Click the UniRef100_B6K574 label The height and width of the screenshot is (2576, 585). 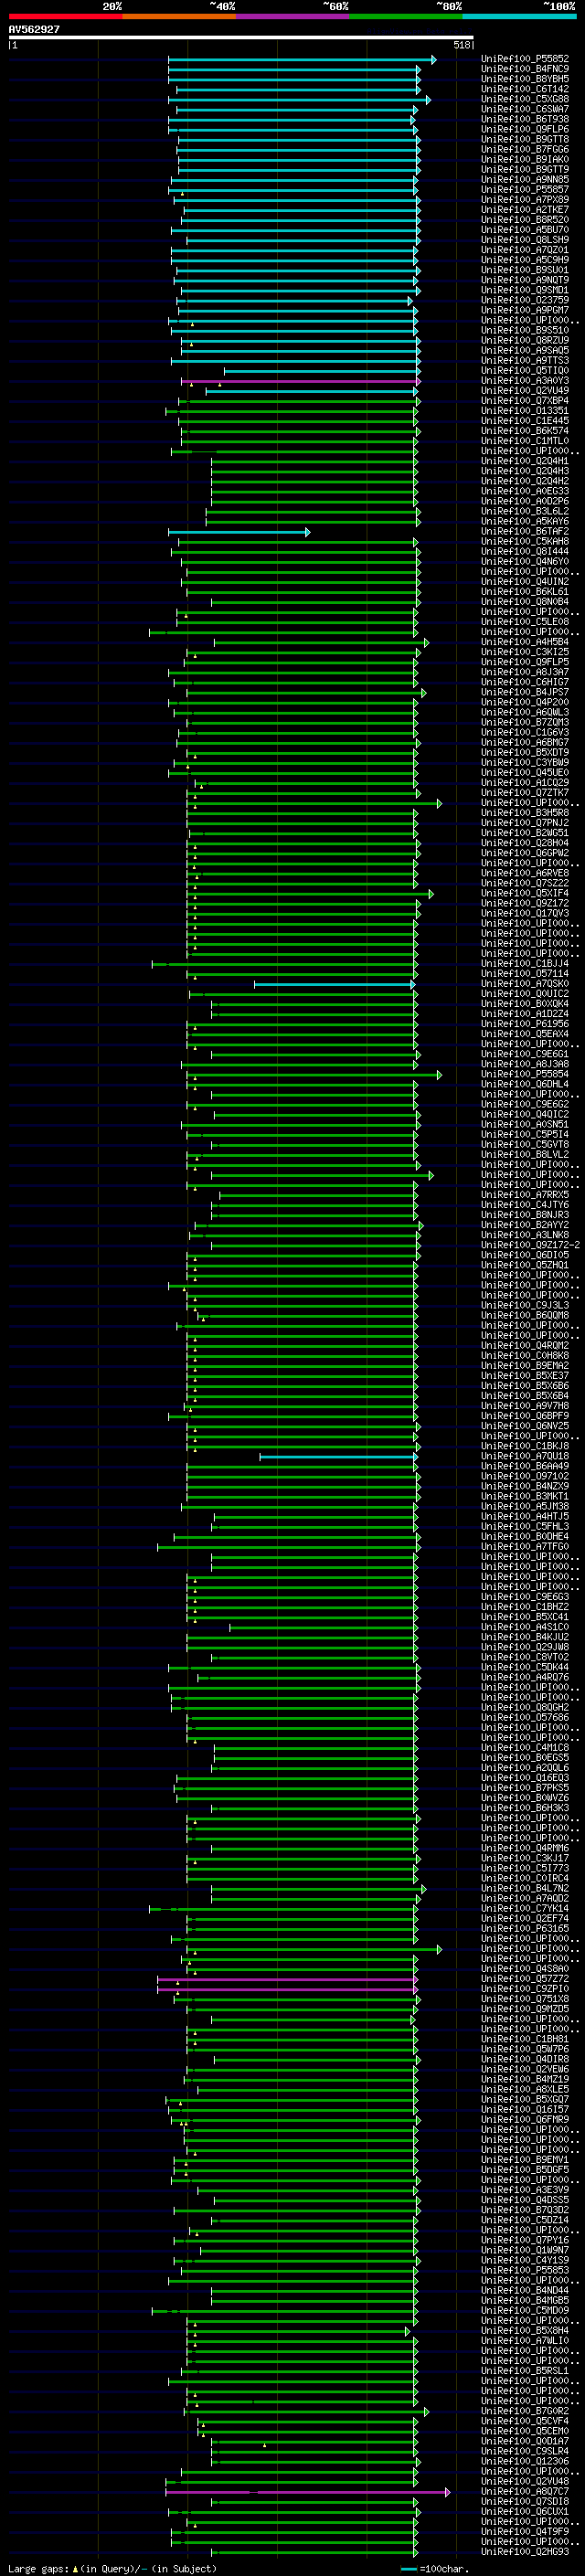click(525, 431)
